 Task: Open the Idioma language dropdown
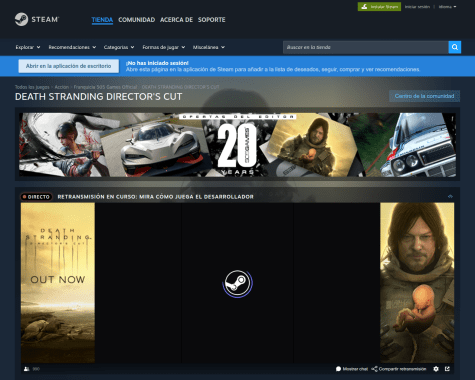point(447,7)
